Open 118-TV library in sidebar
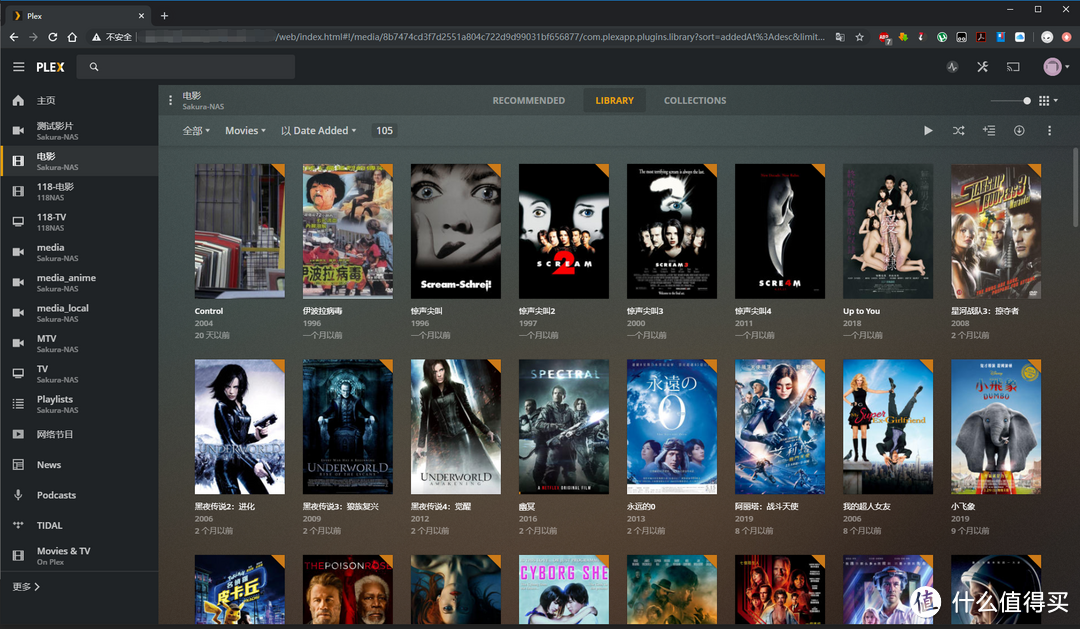This screenshot has height=629, width=1080. [x=79, y=221]
